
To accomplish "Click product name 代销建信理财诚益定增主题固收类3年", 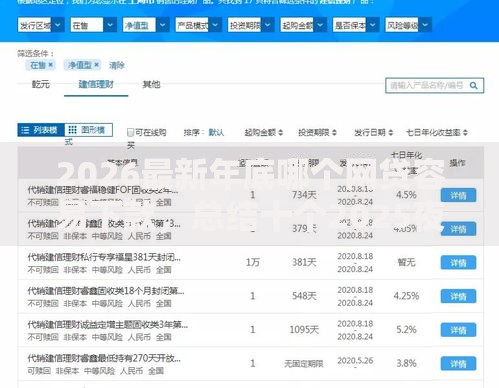I will point(108,325).
